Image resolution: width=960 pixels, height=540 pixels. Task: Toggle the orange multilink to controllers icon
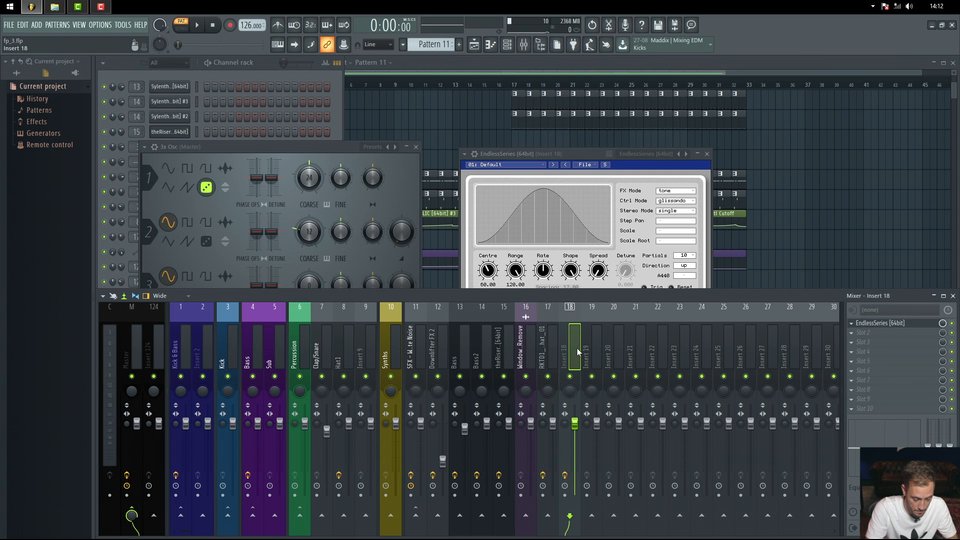327,44
